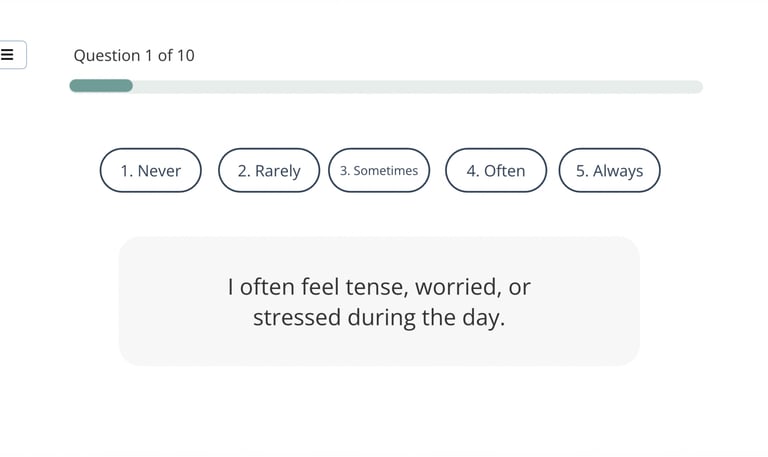Click the survey progress indicator bar
The image size is (768, 457).
[386, 86]
